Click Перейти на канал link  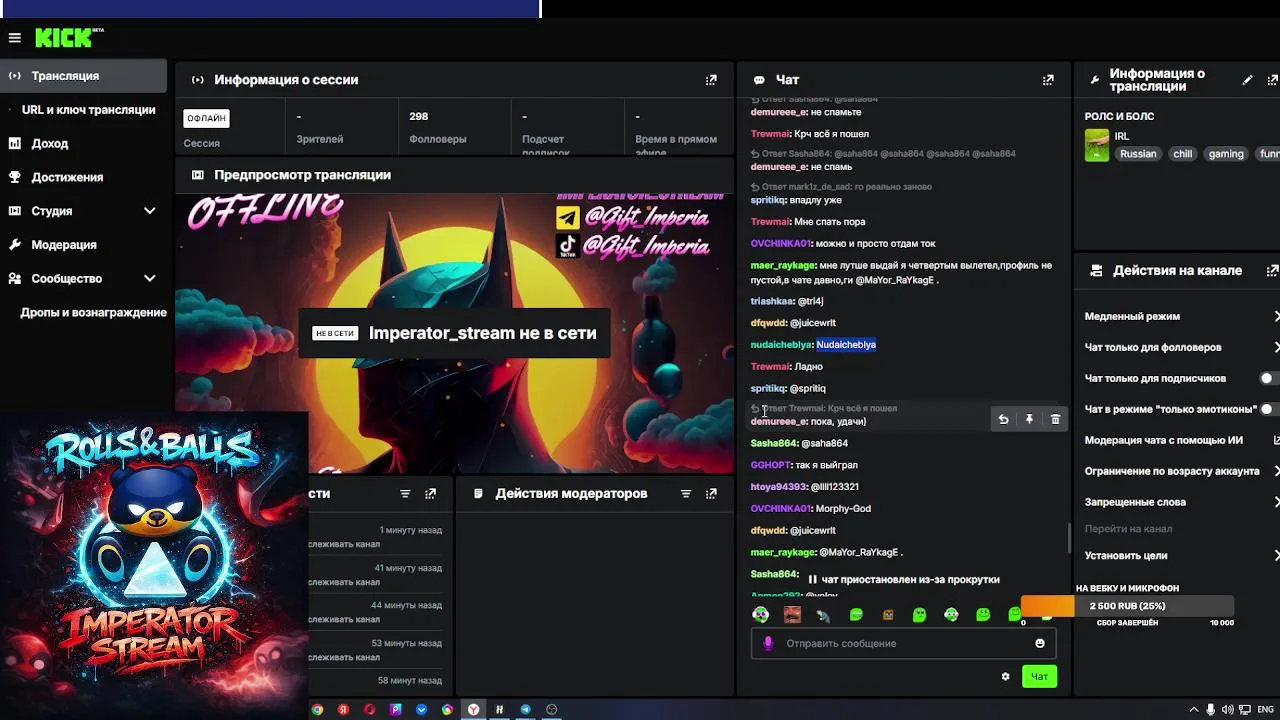point(1128,529)
